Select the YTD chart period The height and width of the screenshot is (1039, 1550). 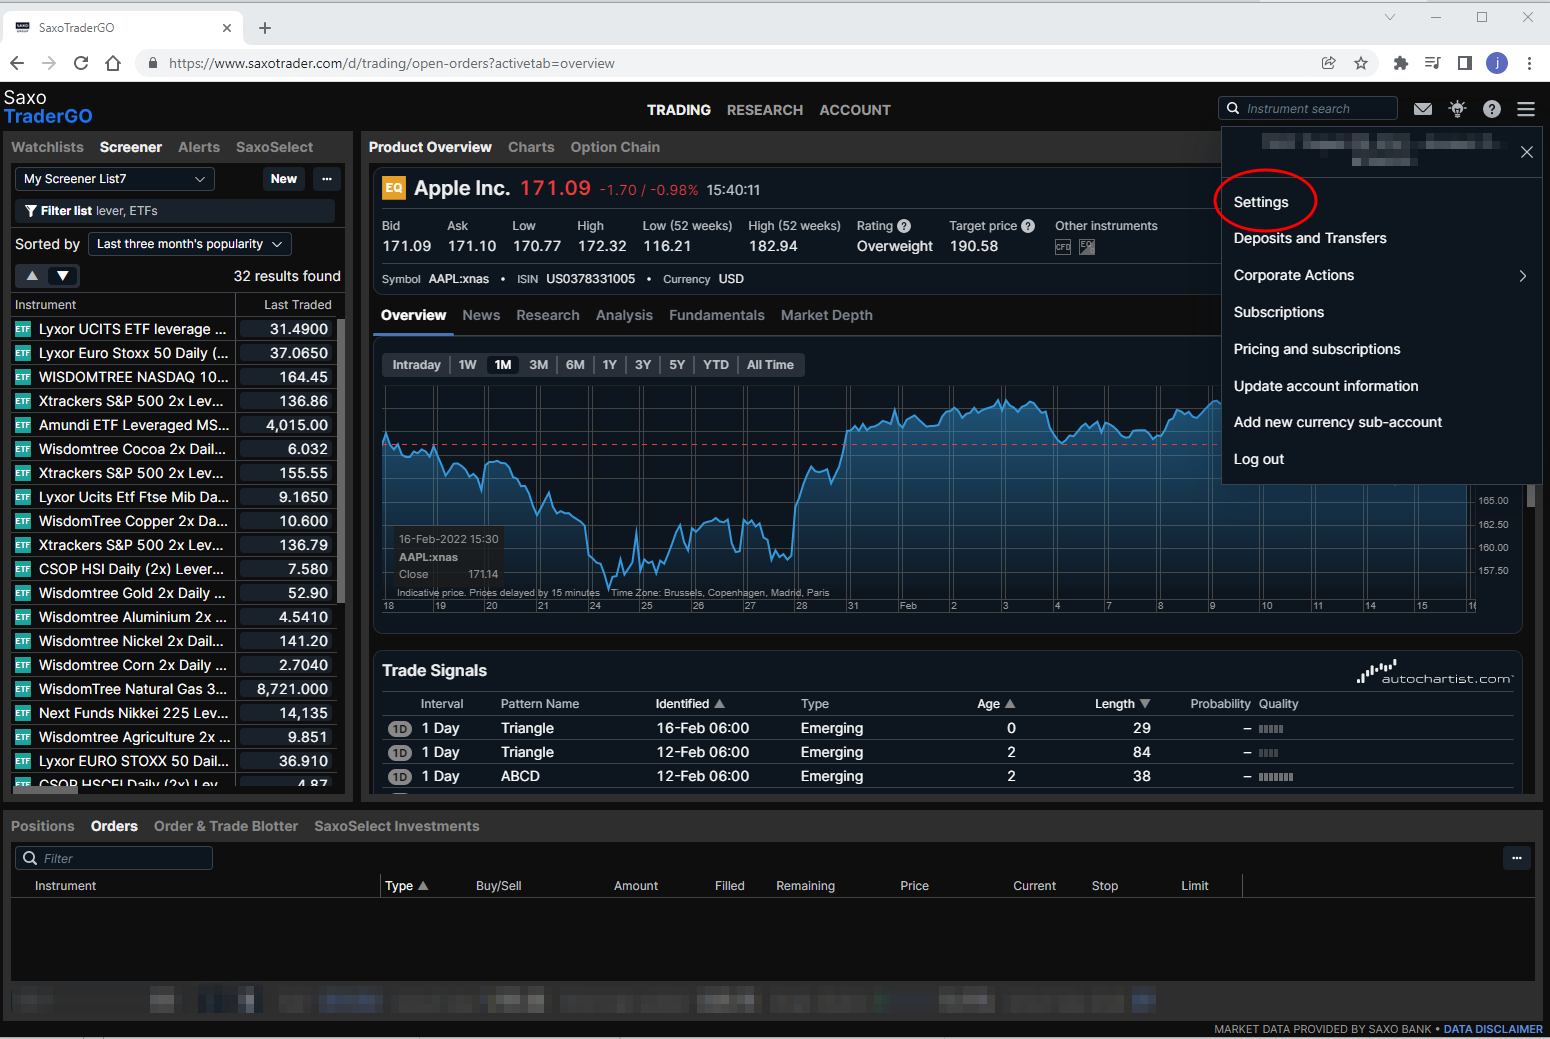point(716,365)
